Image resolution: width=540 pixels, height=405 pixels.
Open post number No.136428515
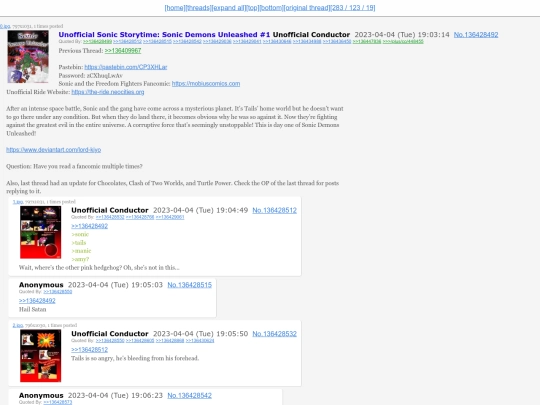point(189,285)
